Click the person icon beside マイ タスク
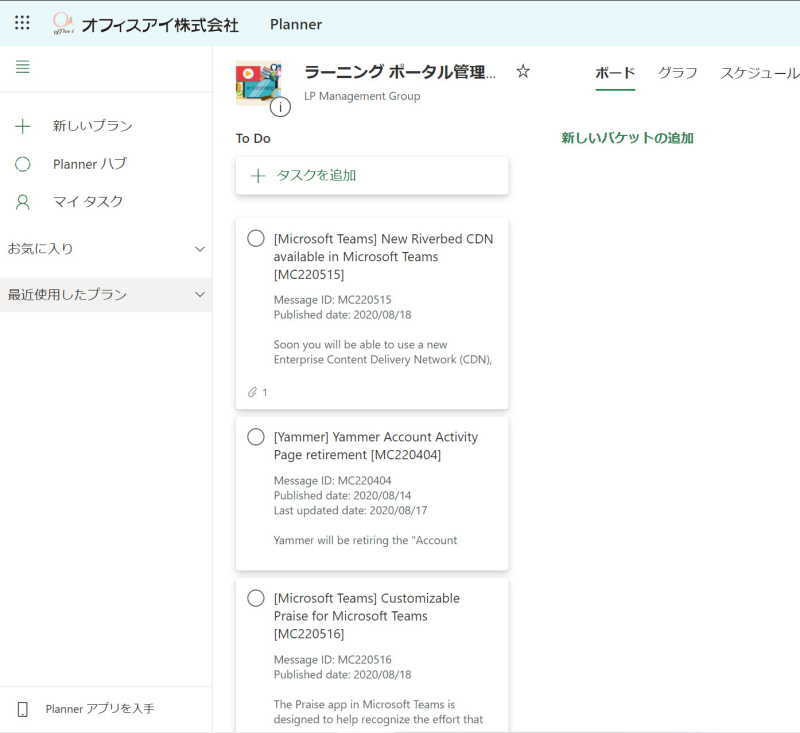This screenshot has width=800, height=733. click(x=22, y=202)
